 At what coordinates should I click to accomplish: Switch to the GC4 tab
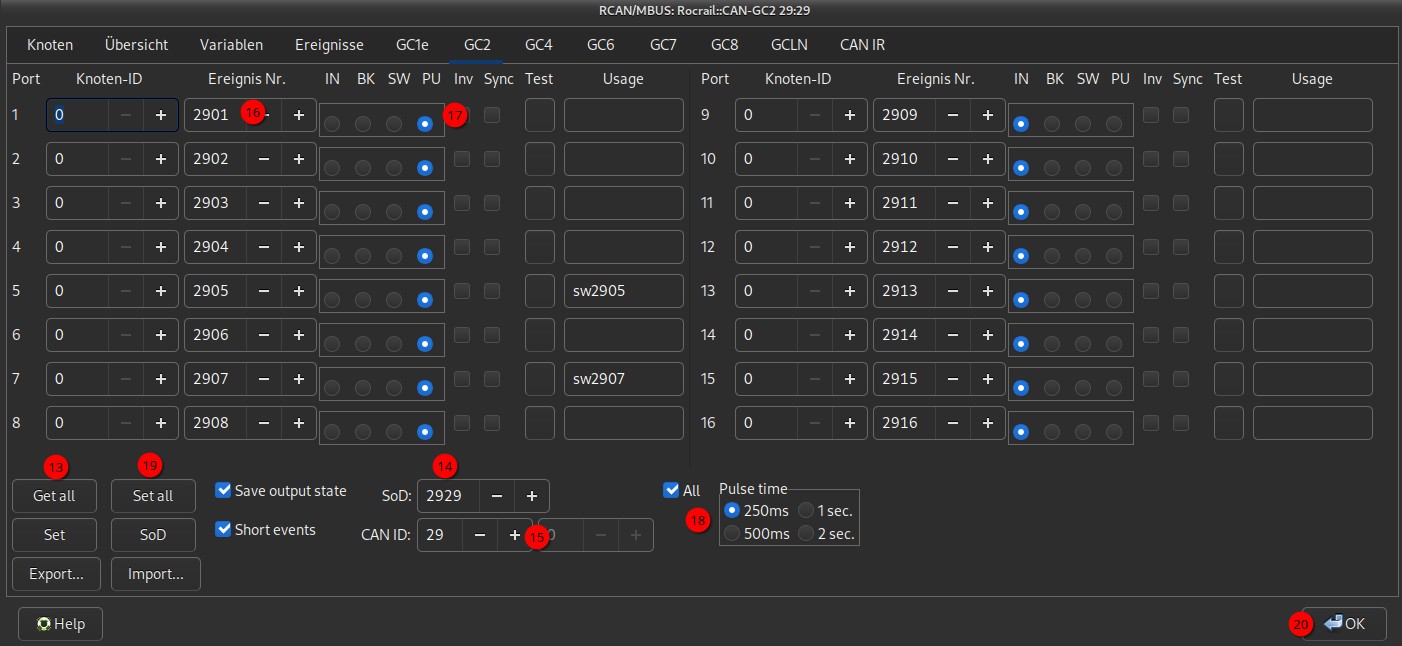pos(539,45)
